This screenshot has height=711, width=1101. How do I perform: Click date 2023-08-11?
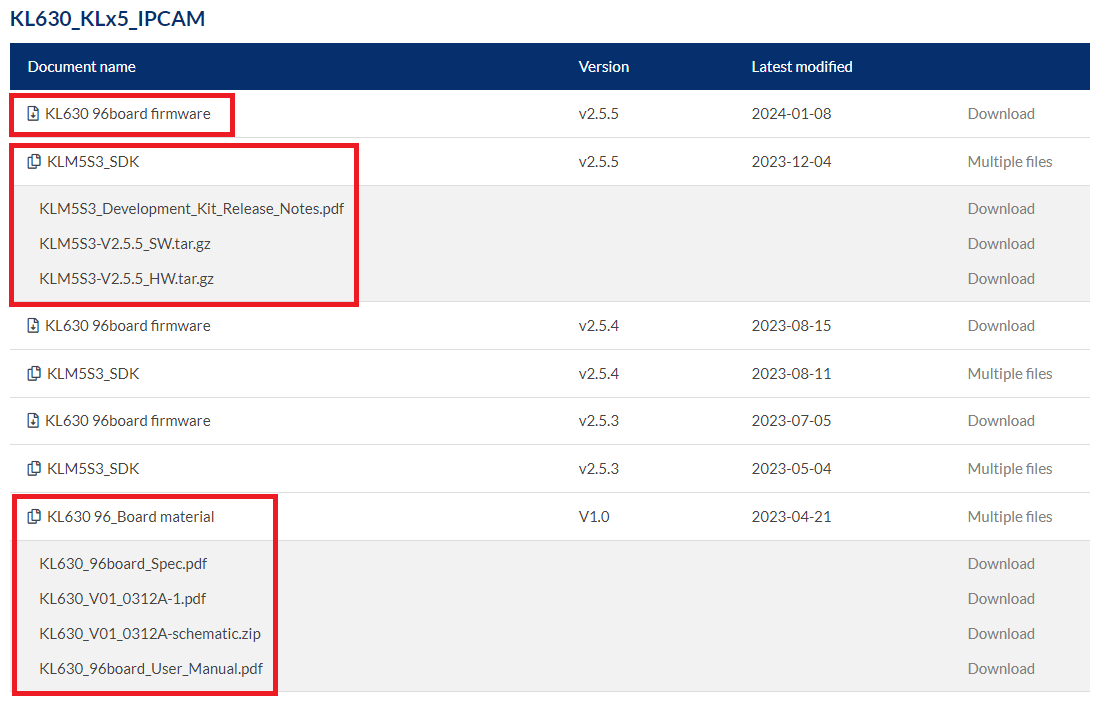791,373
